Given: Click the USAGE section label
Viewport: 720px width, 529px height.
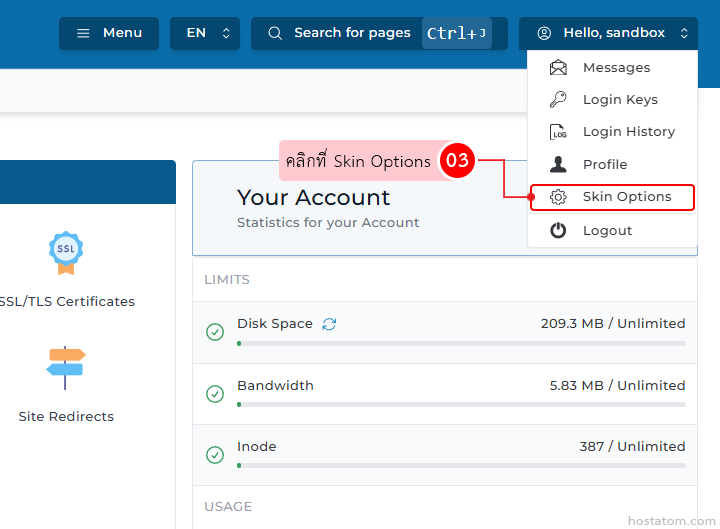Looking at the screenshot, I should point(228,506).
